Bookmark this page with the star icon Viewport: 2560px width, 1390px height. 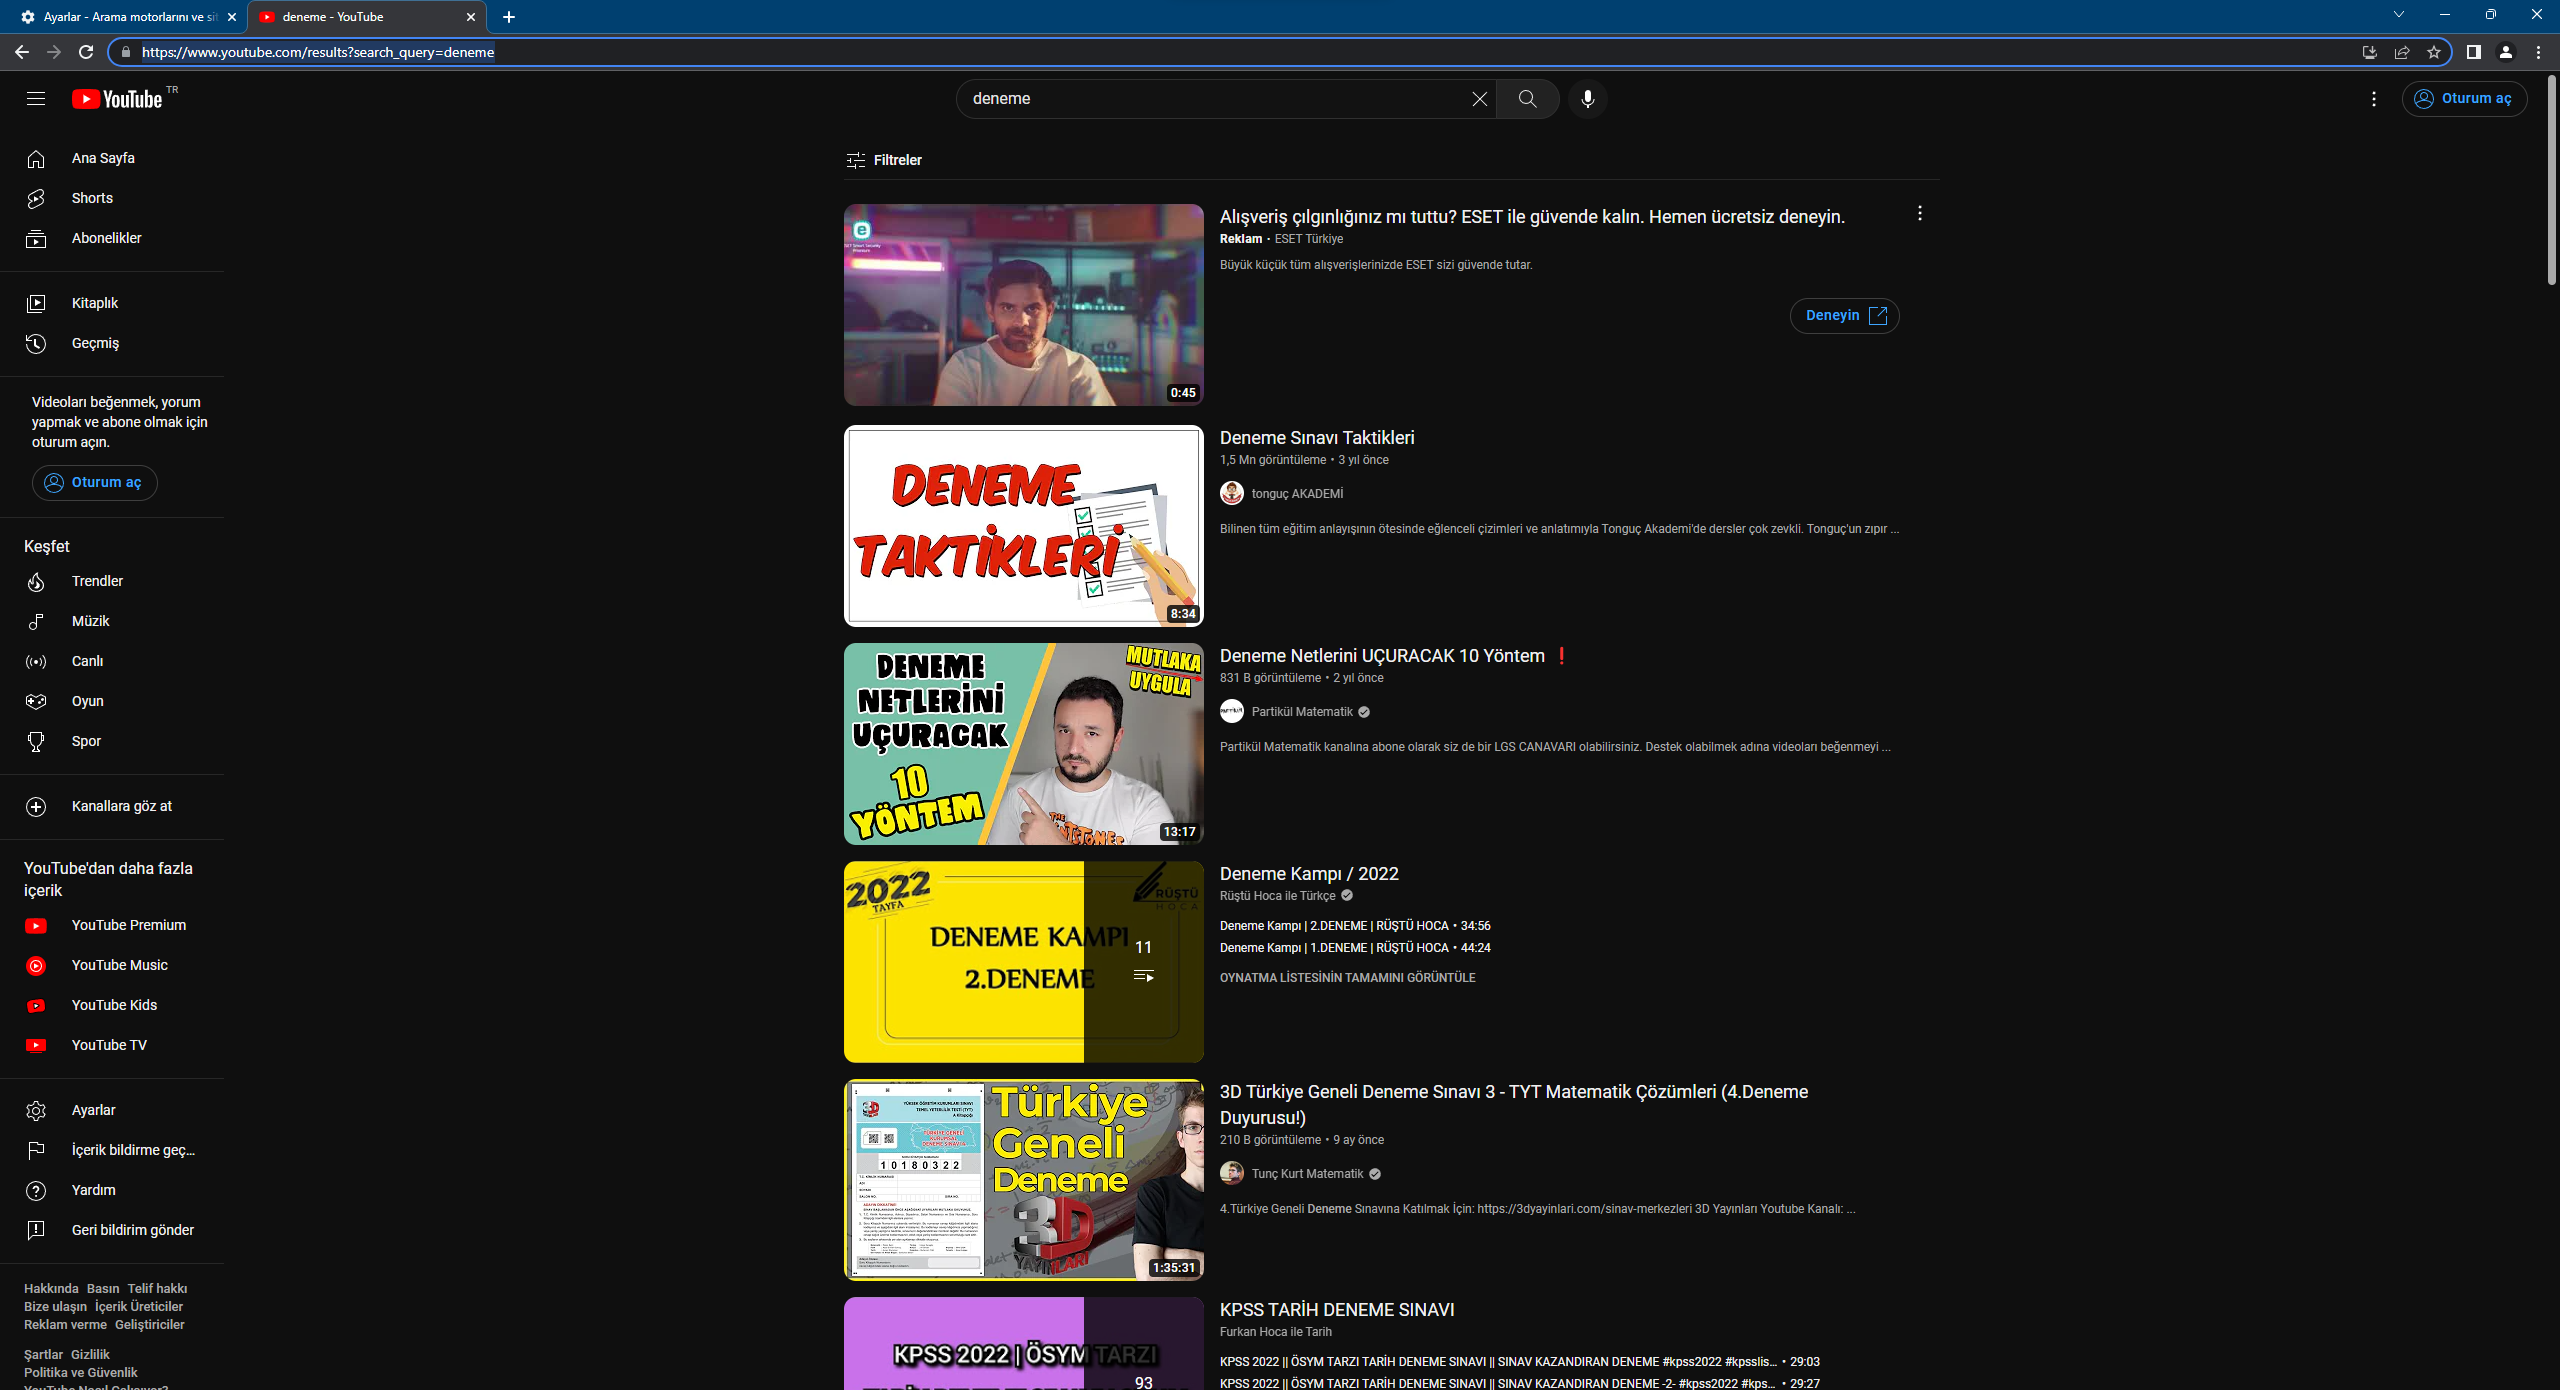[2434, 52]
